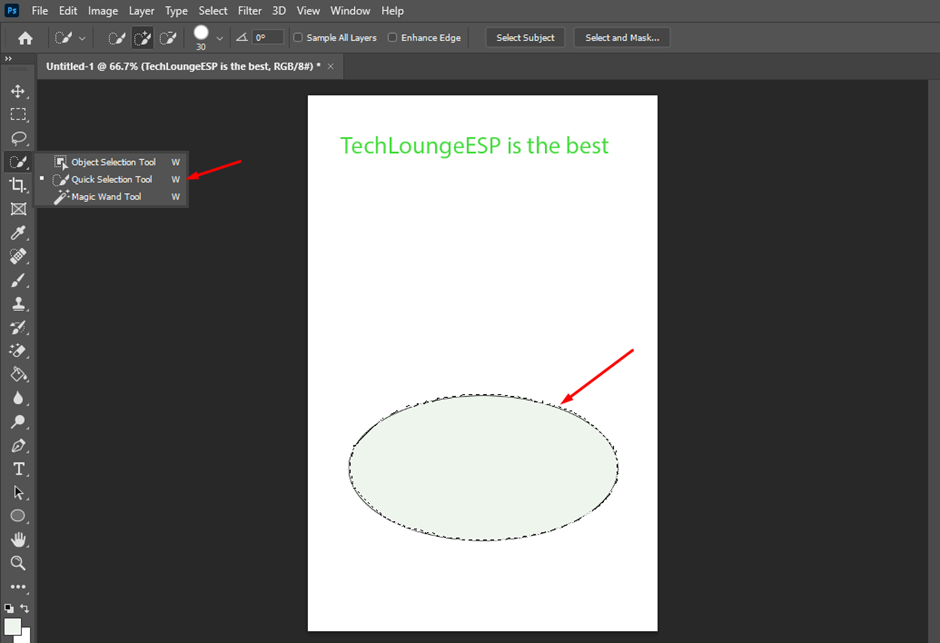
Task: Choose Subtract from selection mode
Action: 168,38
